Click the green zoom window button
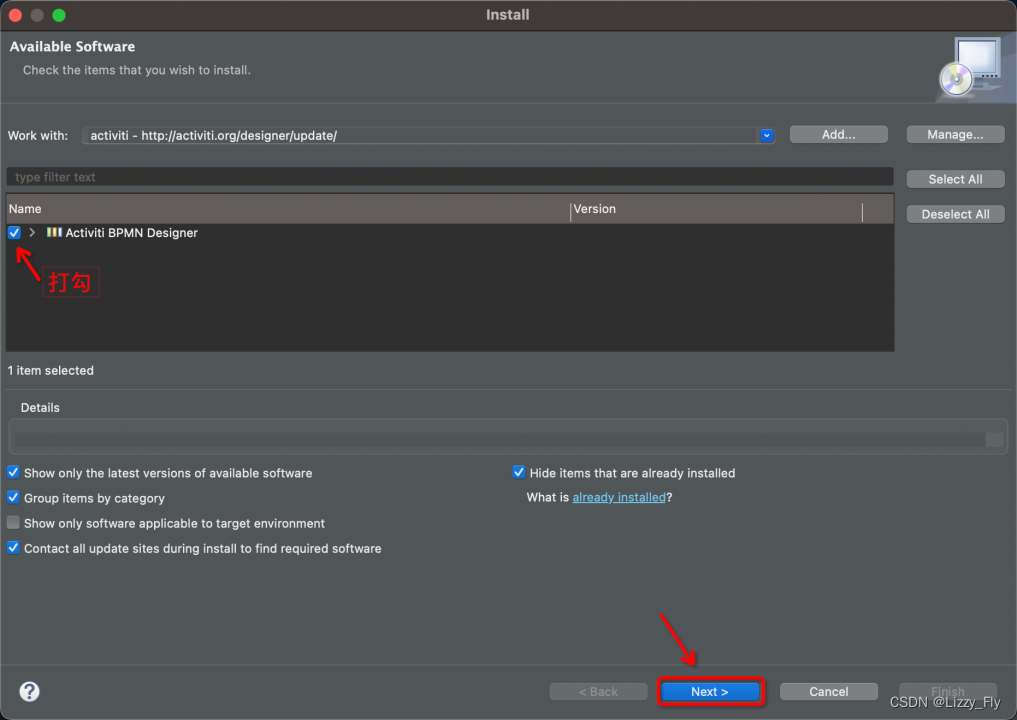 pyautogui.click(x=59, y=15)
